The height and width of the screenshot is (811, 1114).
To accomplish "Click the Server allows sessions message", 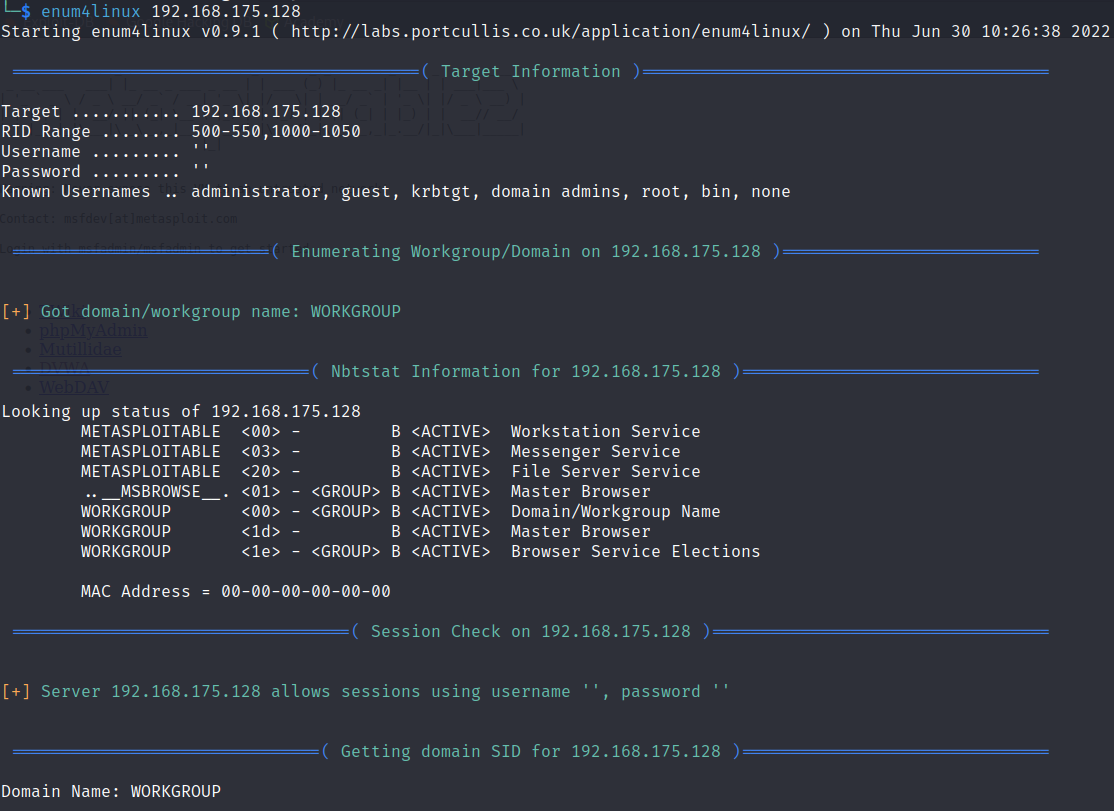I will [365, 692].
